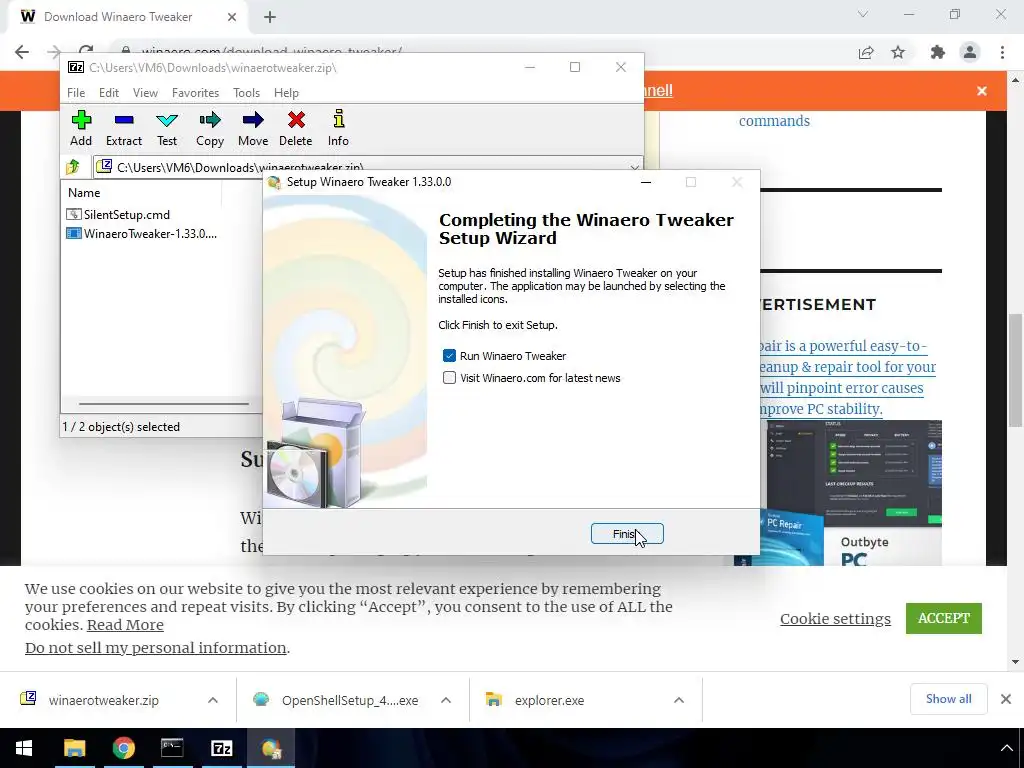Open winaerotweaker.zip from downloads bar
The image size is (1024, 768).
(104, 700)
